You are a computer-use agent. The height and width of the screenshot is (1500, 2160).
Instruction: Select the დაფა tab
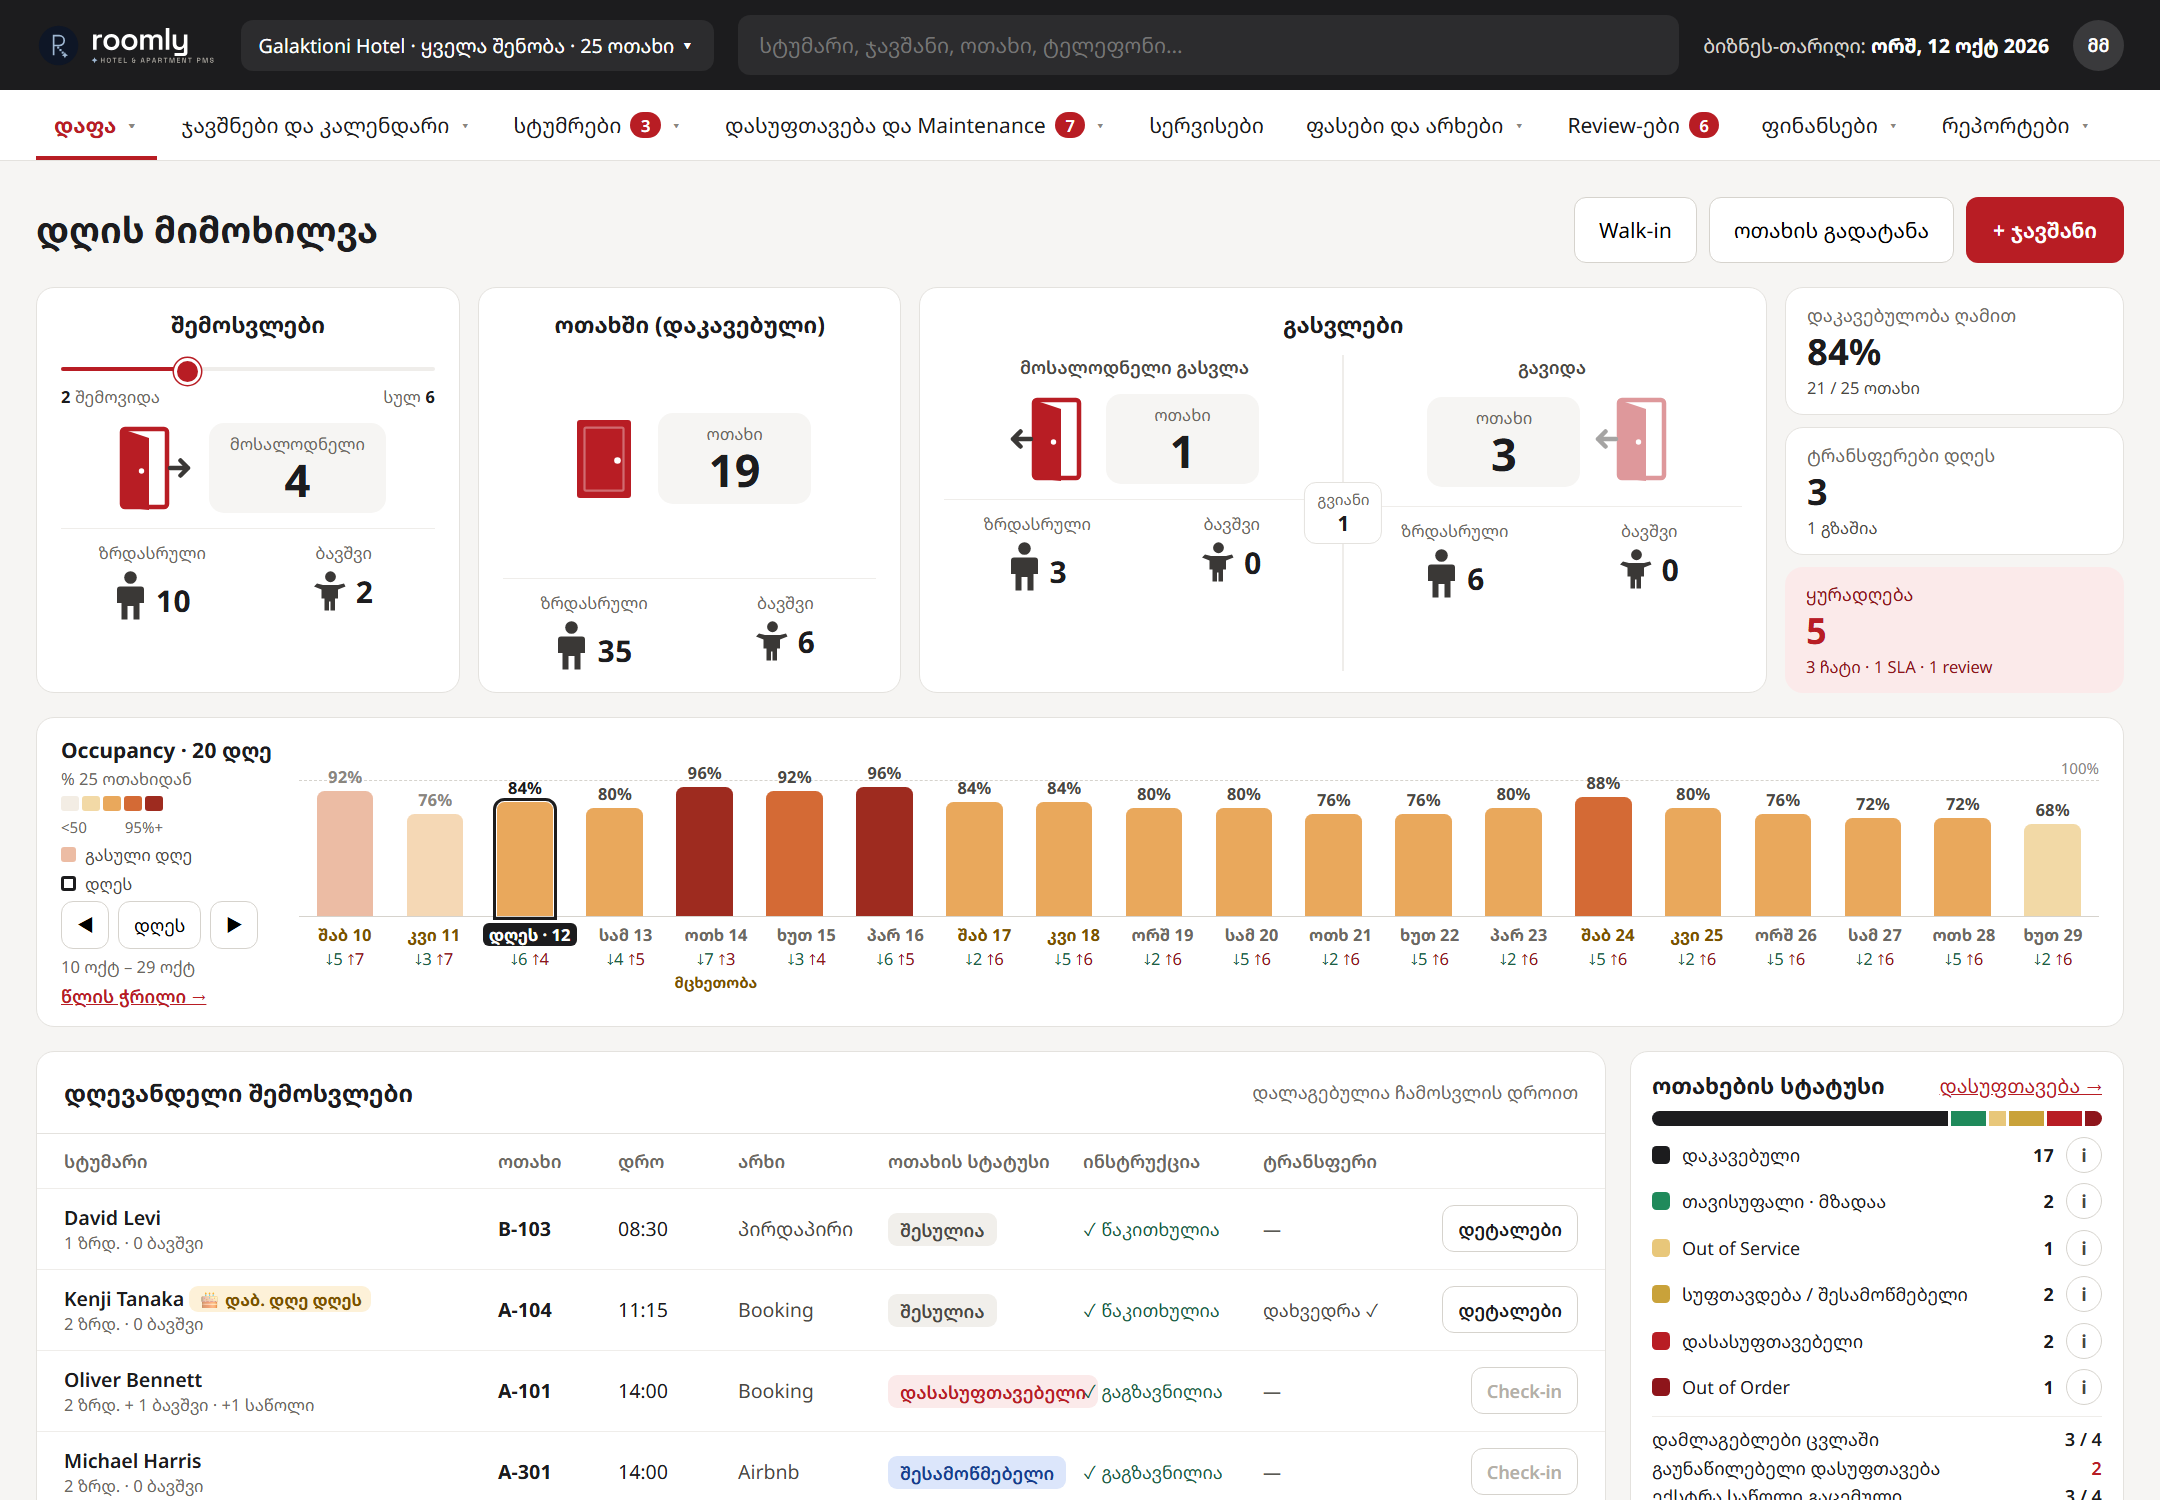click(96, 126)
